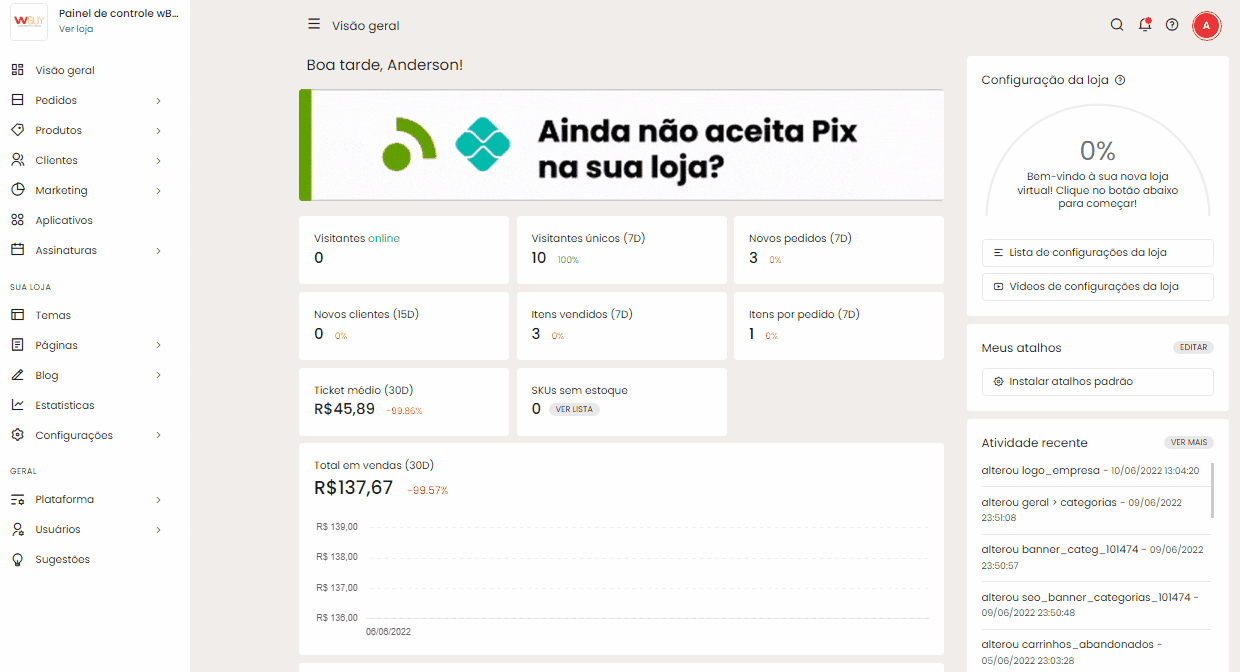Click the Estatísticas chart icon
Screen dimensions: 1240x672
tap(18, 405)
